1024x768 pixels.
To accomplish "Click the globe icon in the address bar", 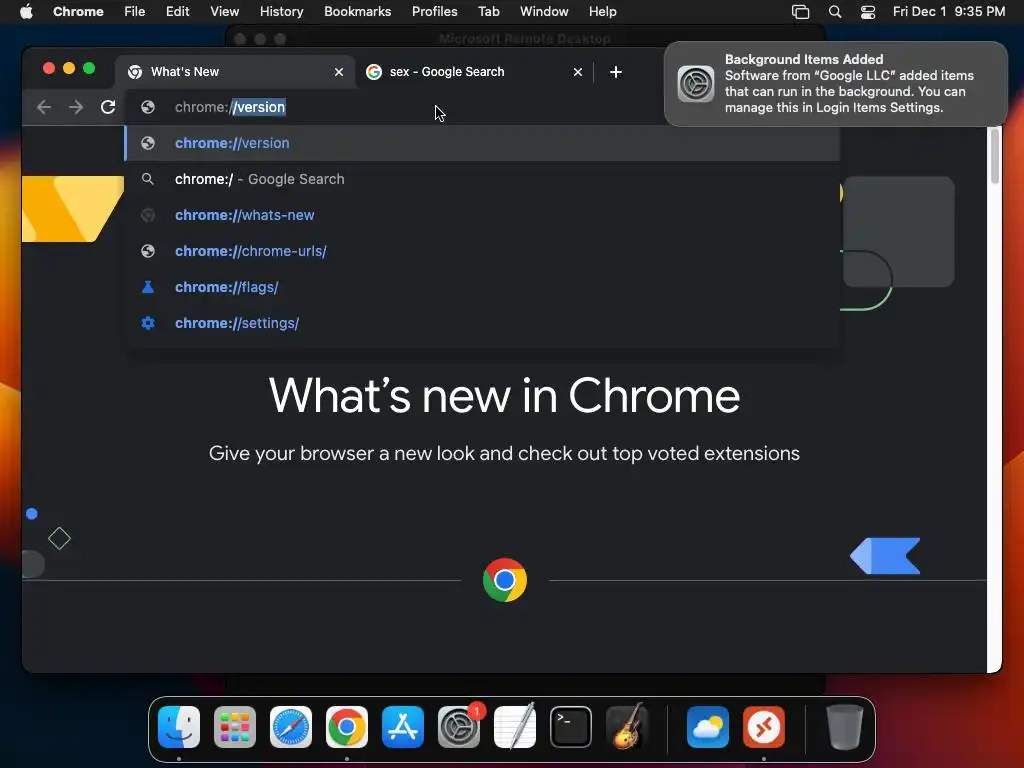I will pos(148,107).
